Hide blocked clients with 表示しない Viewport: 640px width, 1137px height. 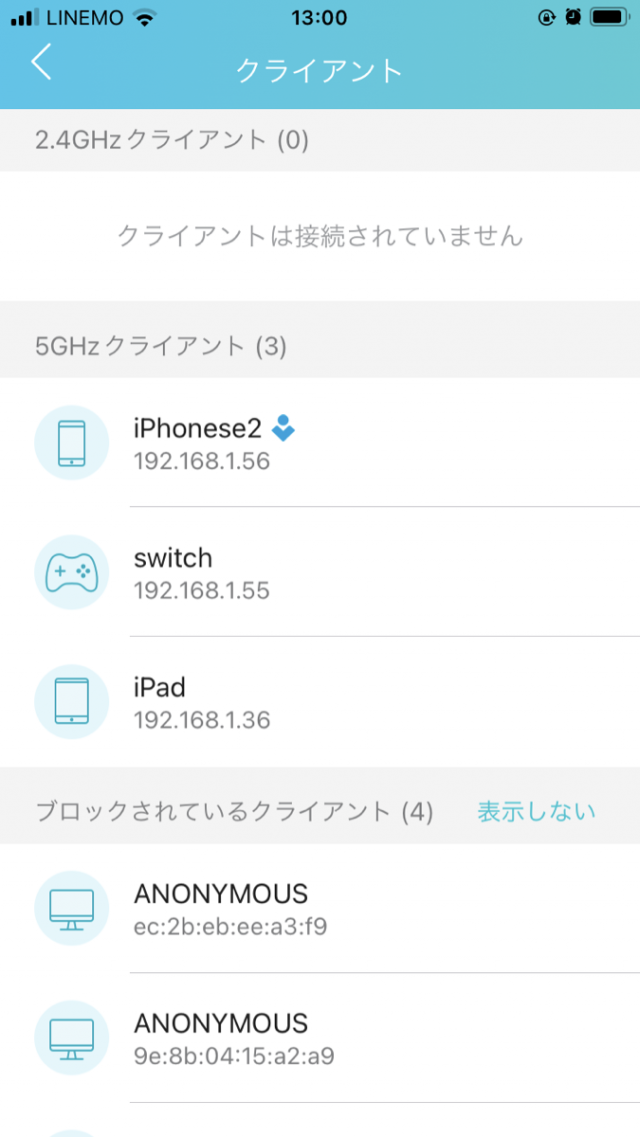coord(536,811)
